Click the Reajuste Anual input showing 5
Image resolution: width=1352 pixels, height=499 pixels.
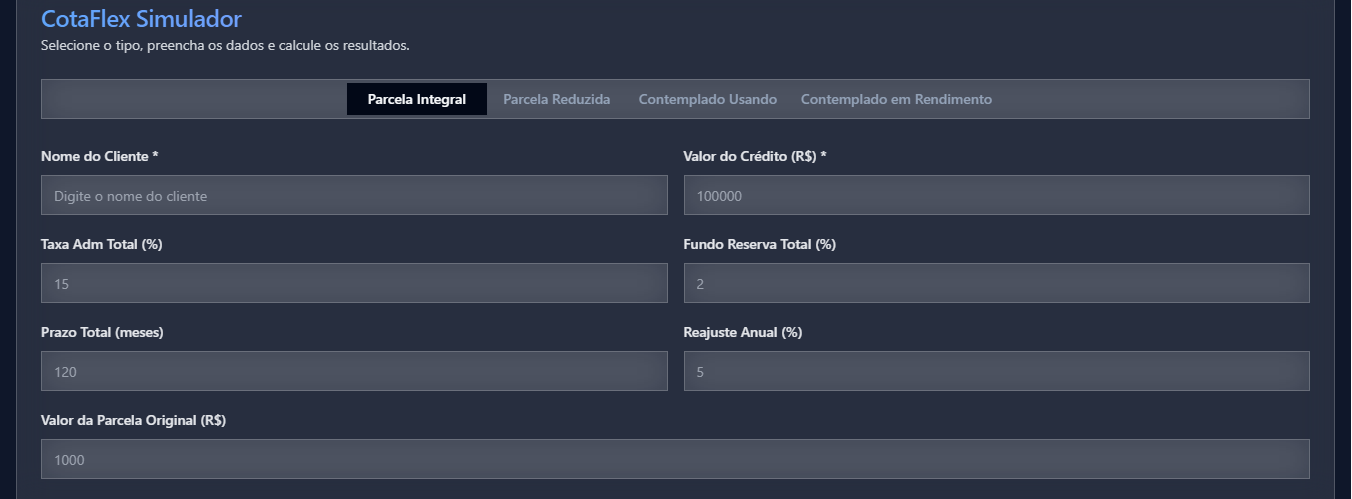996,371
